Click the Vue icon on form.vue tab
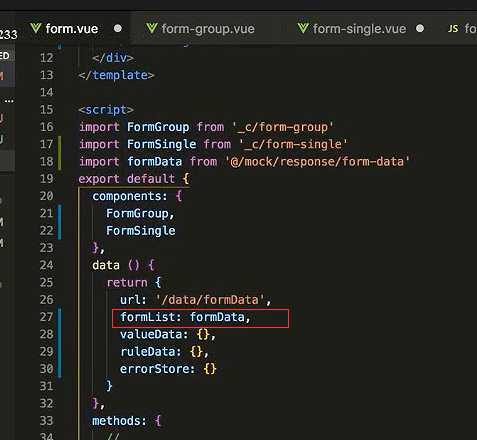Image resolution: width=477 pixels, height=440 pixels. point(36,28)
